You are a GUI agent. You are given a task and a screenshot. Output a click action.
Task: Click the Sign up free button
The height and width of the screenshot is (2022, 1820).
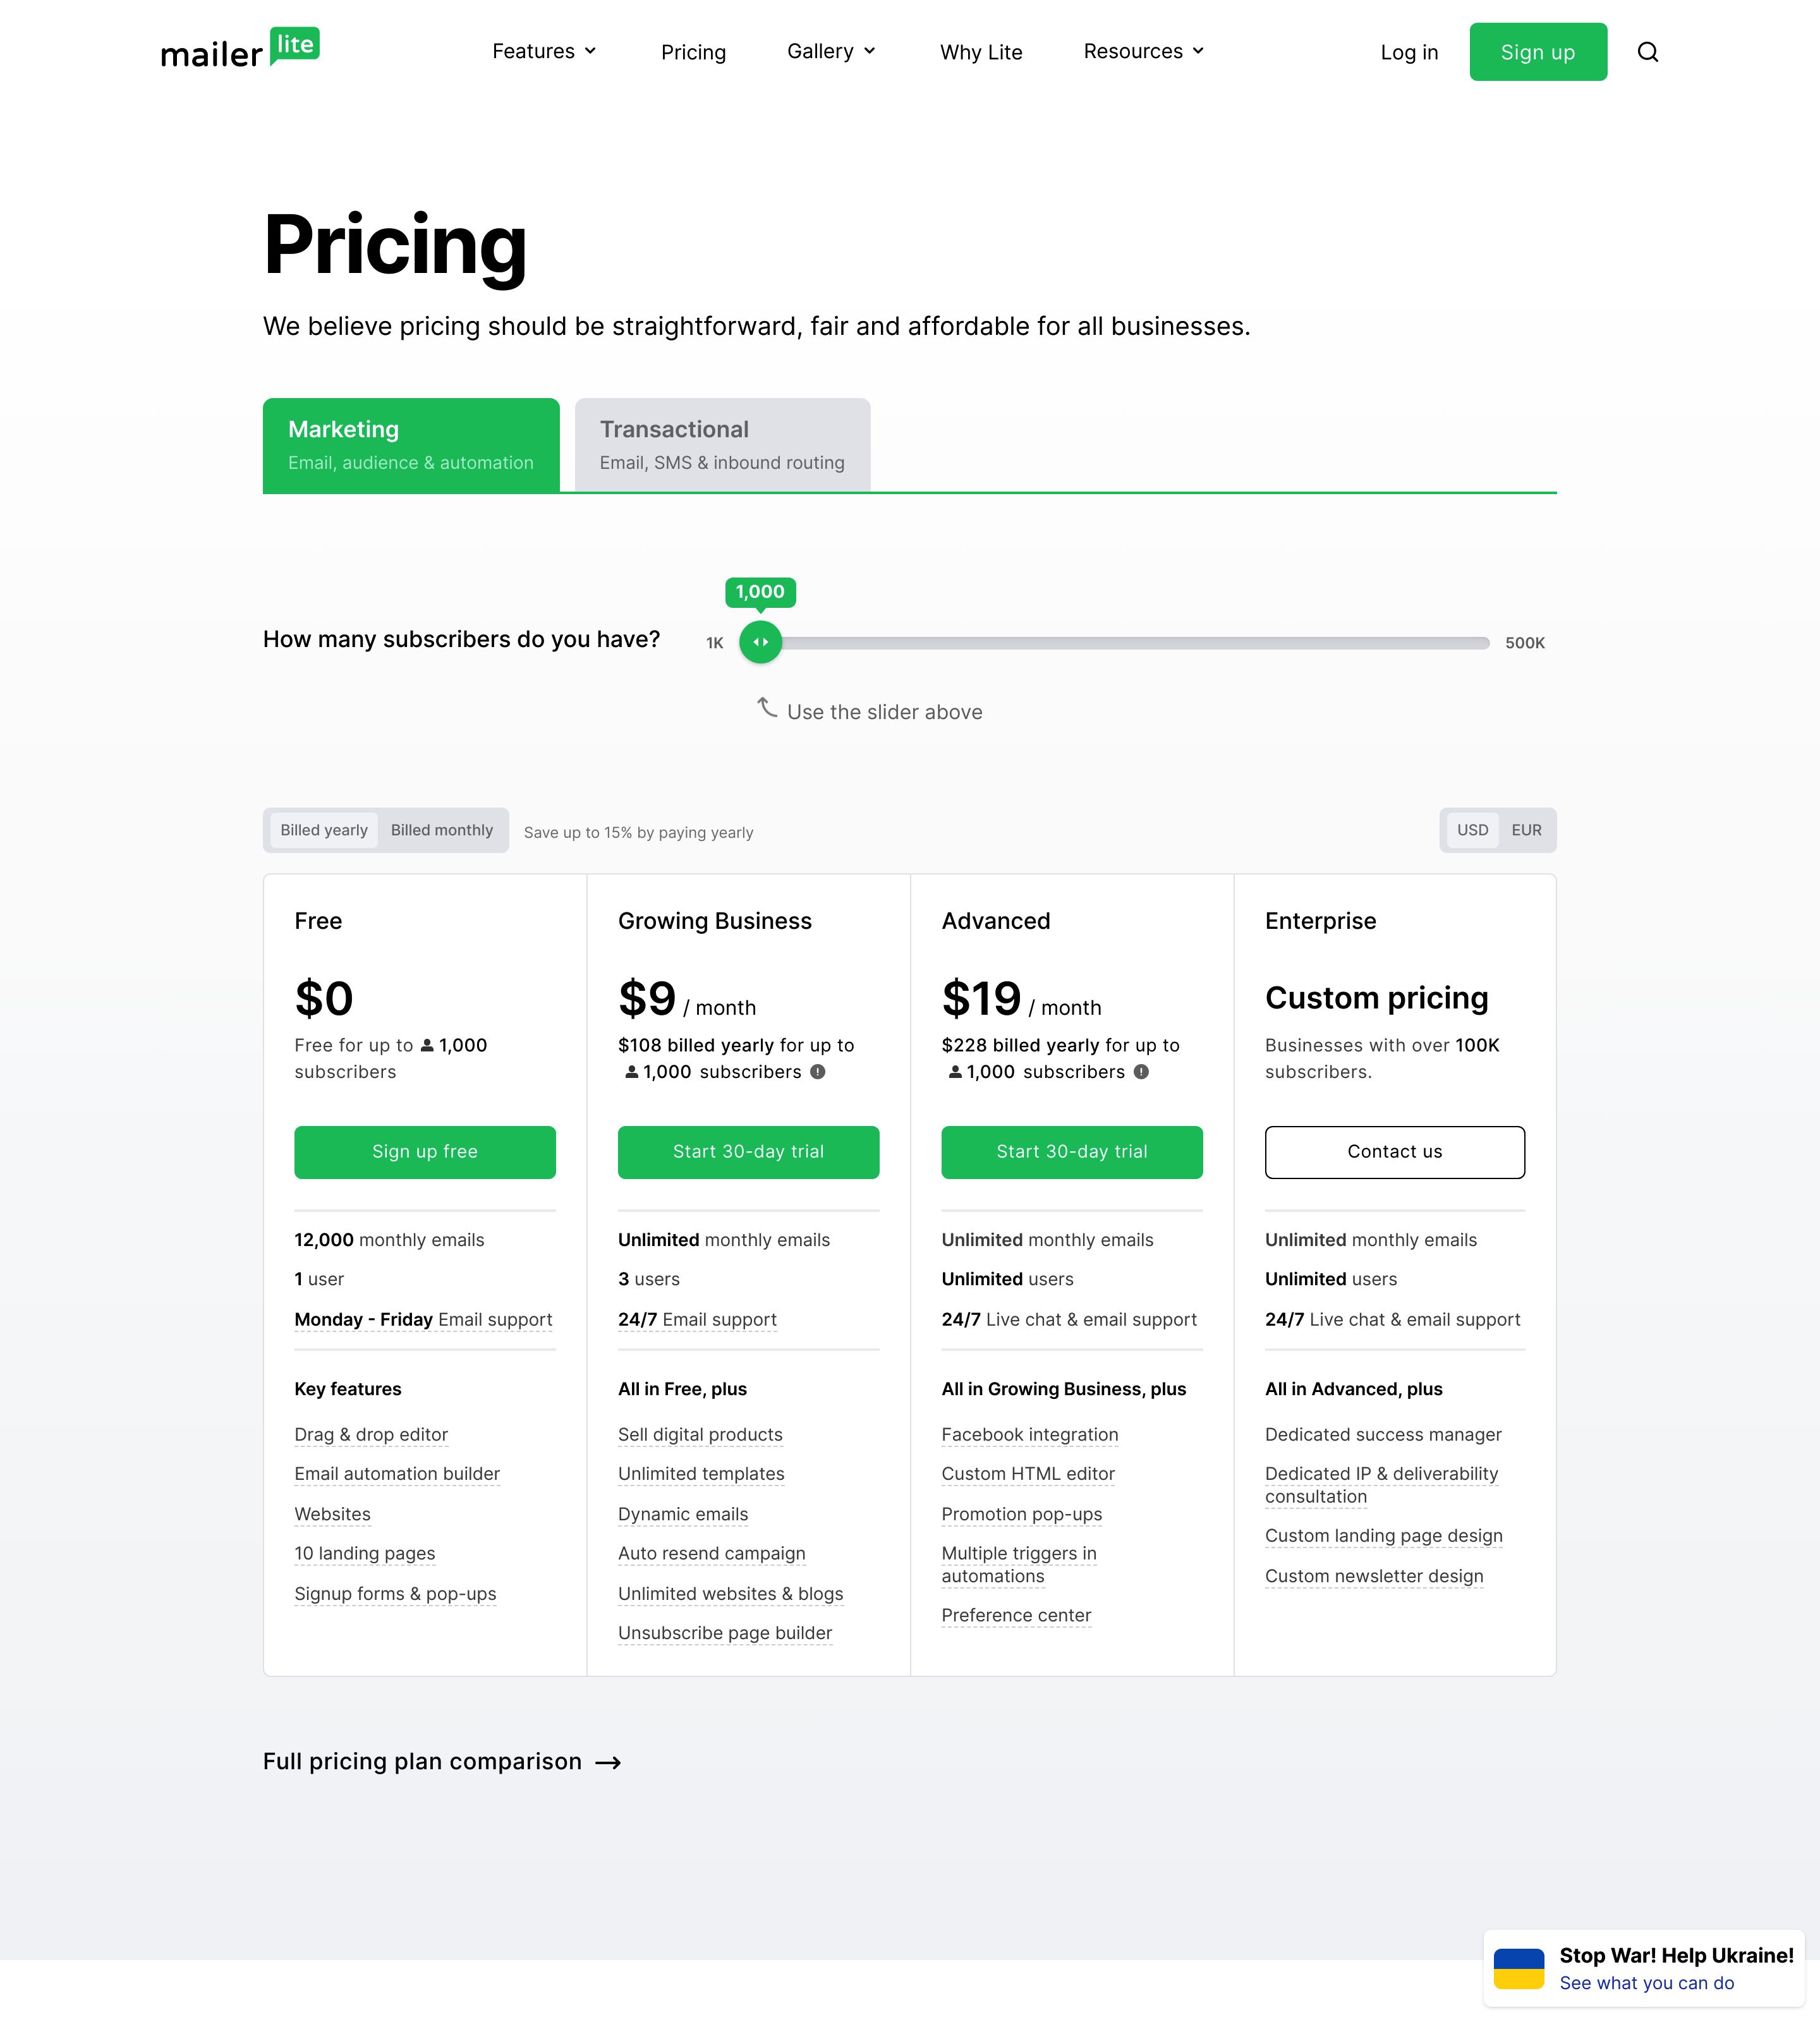[425, 1152]
